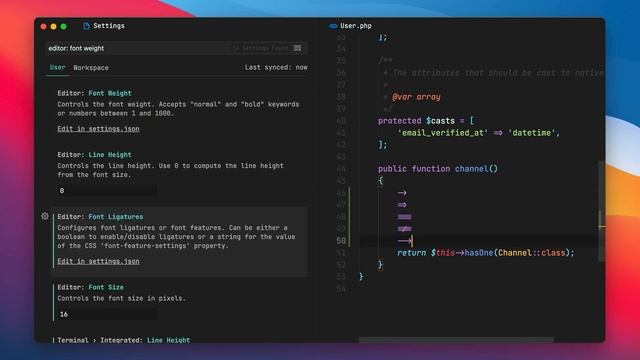Image resolution: width=640 pixels, height=360 pixels.
Task: Click the 'email_verified_at' string in code
Action: click(442, 133)
